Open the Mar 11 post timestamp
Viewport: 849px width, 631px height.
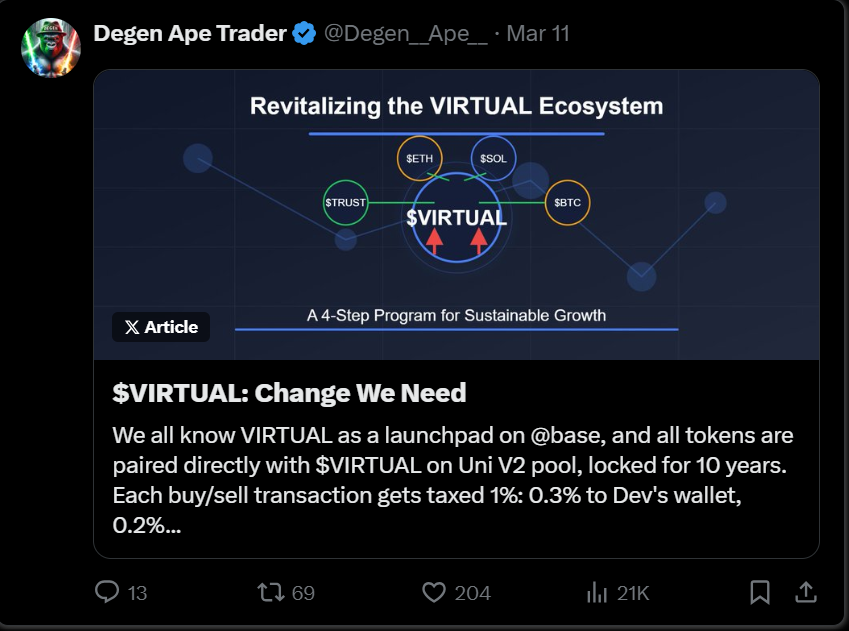pyautogui.click(x=538, y=33)
